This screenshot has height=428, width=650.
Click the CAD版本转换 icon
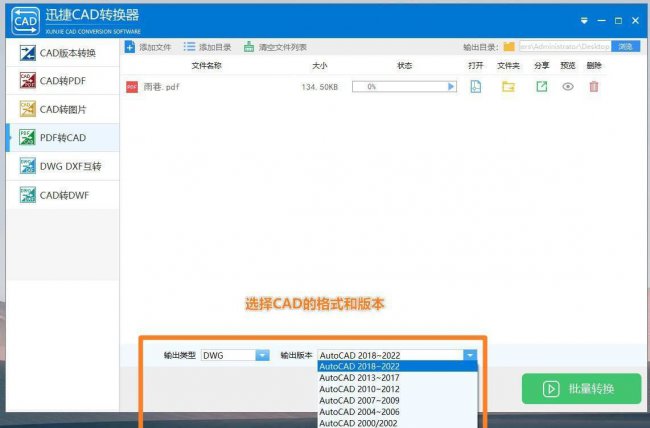point(27,53)
